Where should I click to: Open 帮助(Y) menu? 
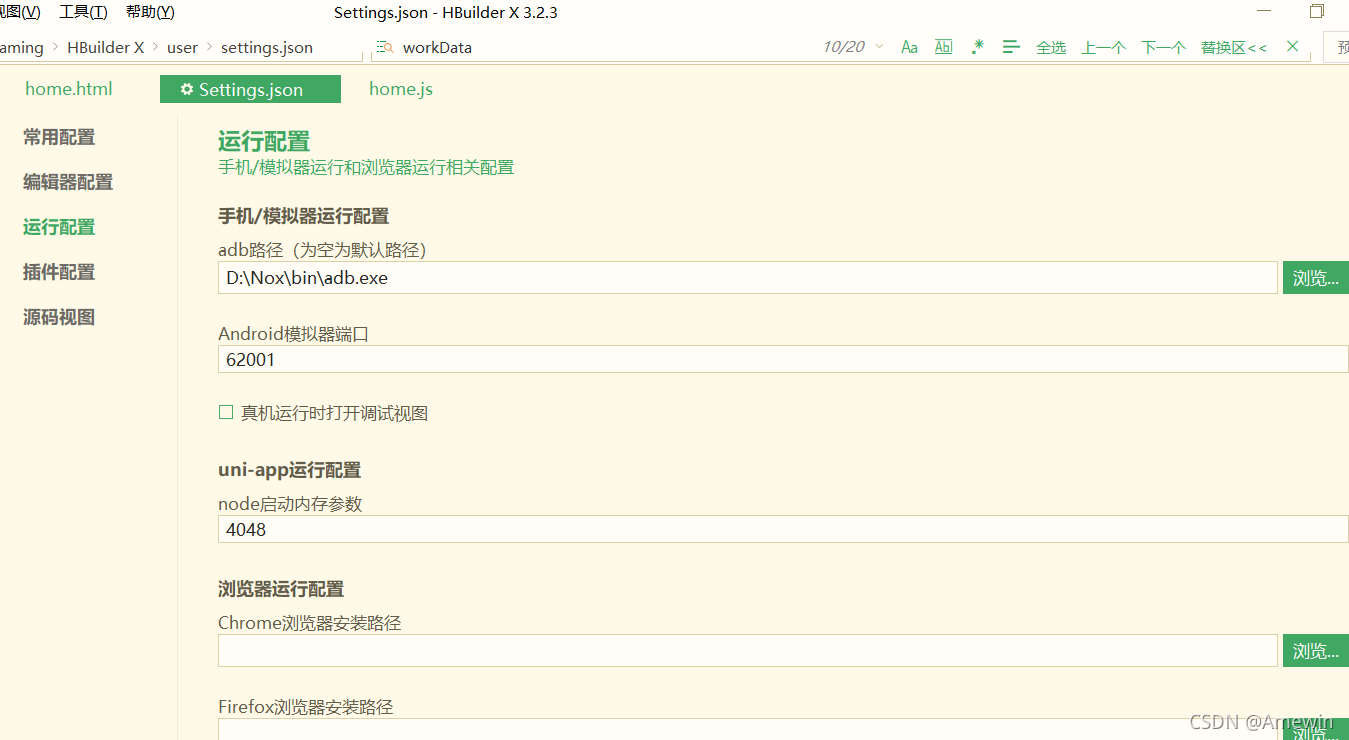coord(150,12)
